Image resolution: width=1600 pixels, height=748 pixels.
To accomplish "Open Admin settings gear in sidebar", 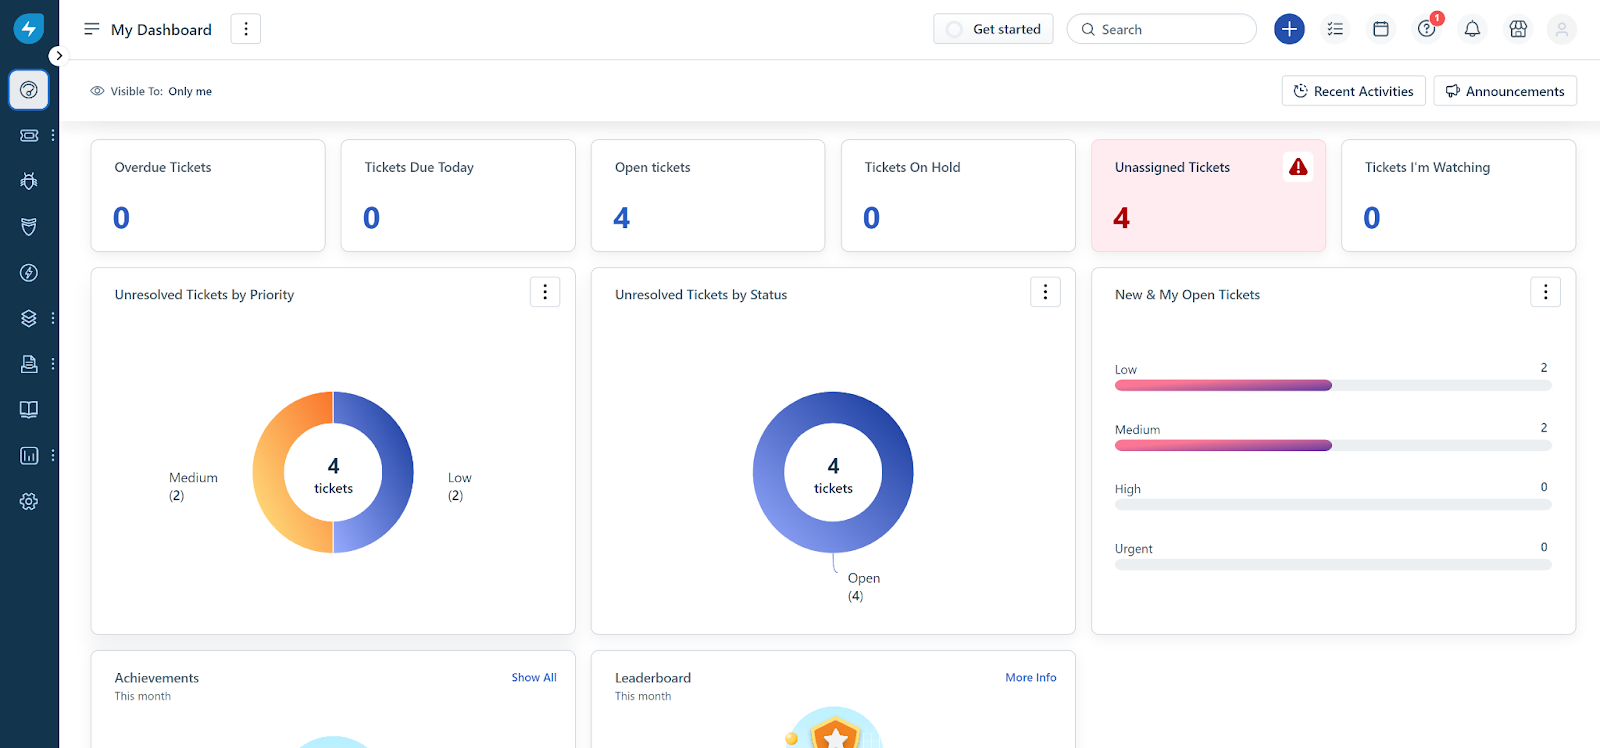I will [x=29, y=502].
